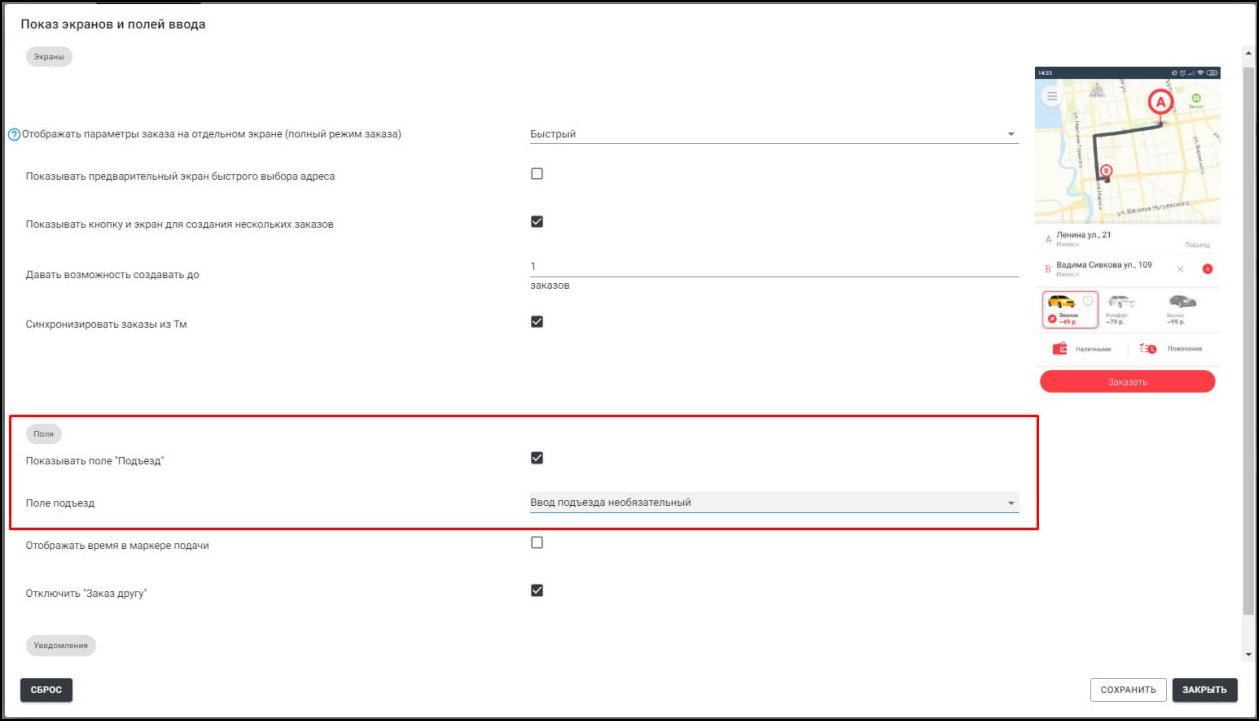Select the Business class car icon
The width and height of the screenshot is (1259, 721).
click(1182, 302)
